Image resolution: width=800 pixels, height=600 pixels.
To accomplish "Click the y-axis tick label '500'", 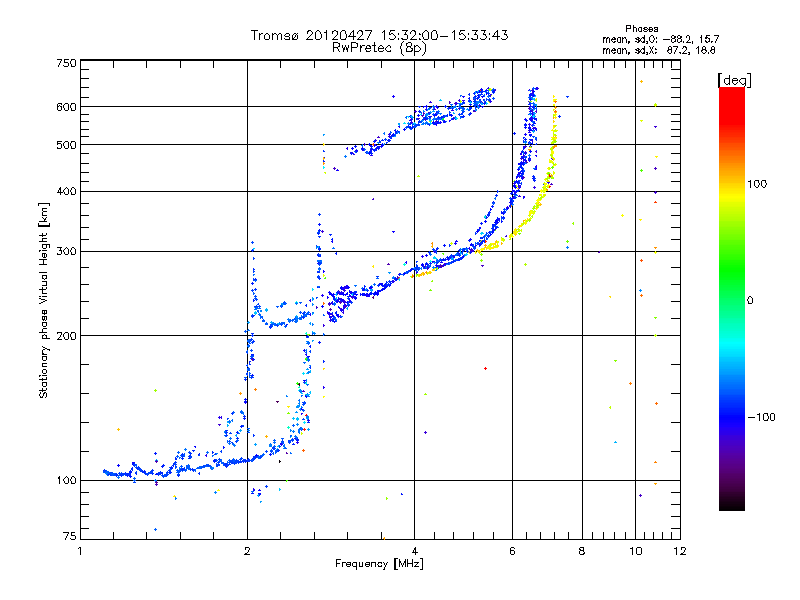I will (x=67, y=145).
